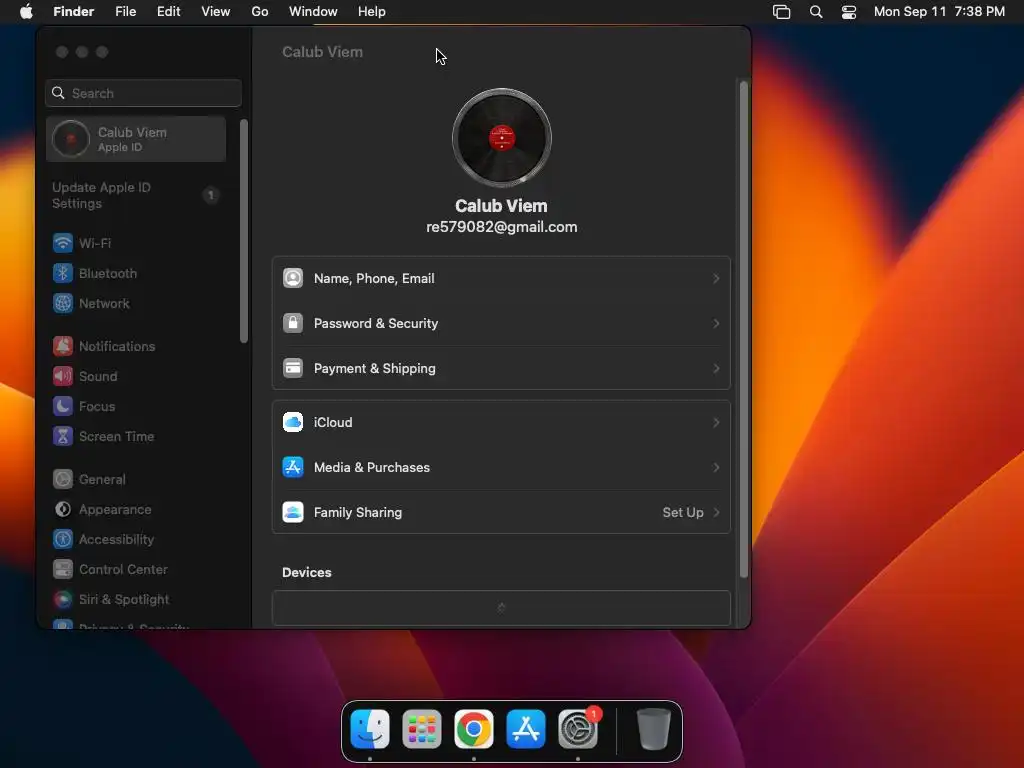The image size is (1024, 768).
Task: Click the Network globe icon
Action: 63,303
